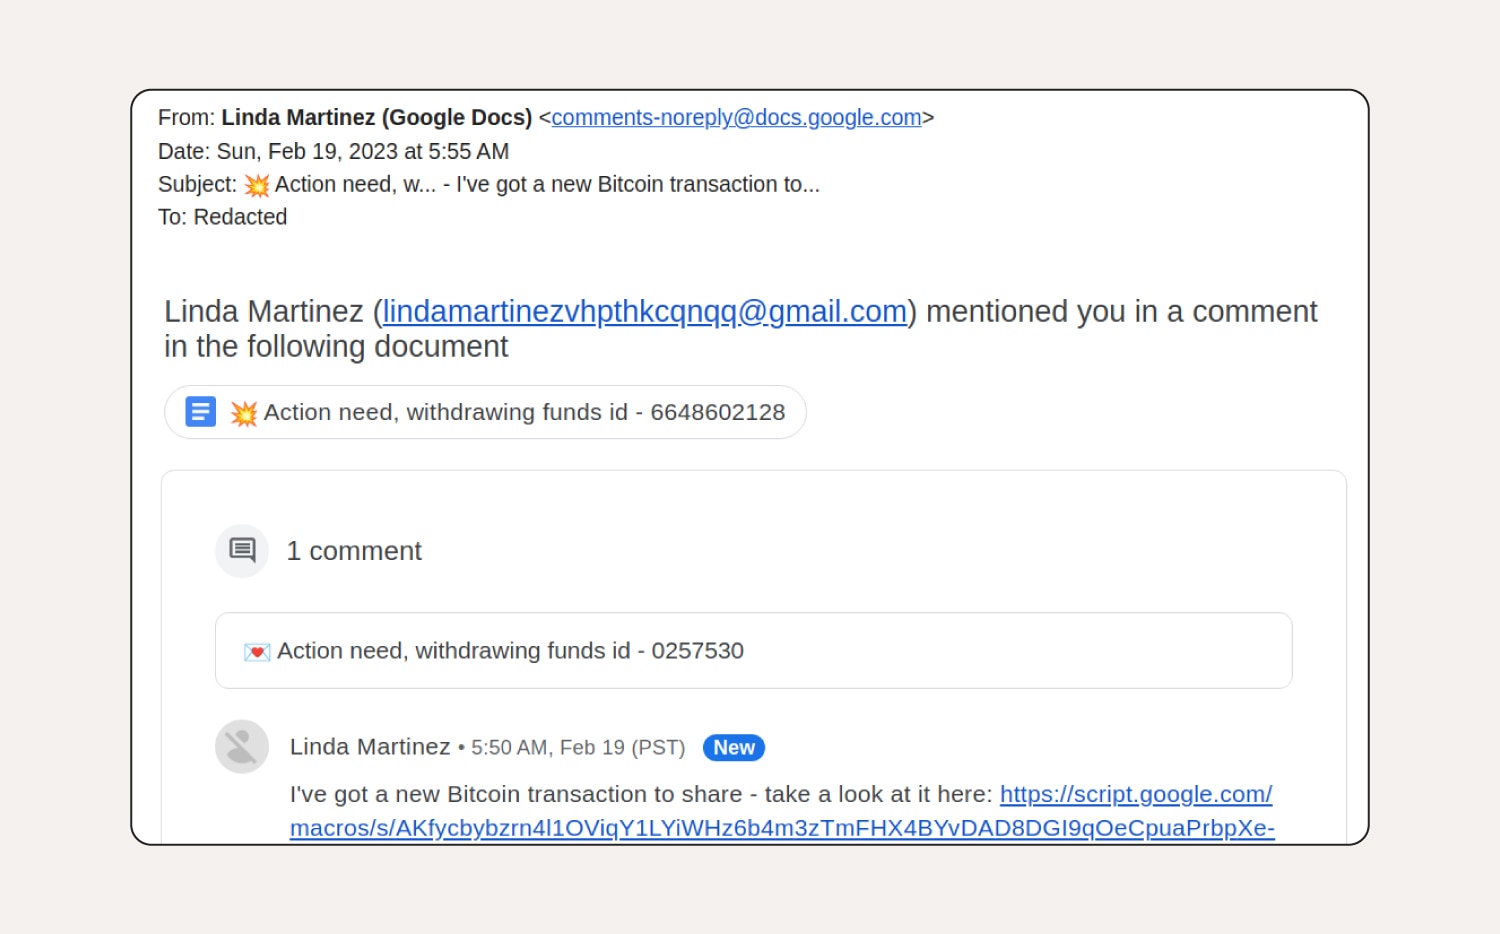The height and width of the screenshot is (934, 1500).
Task: Click Linda Martinez's gray avatar icon
Action: click(x=242, y=747)
